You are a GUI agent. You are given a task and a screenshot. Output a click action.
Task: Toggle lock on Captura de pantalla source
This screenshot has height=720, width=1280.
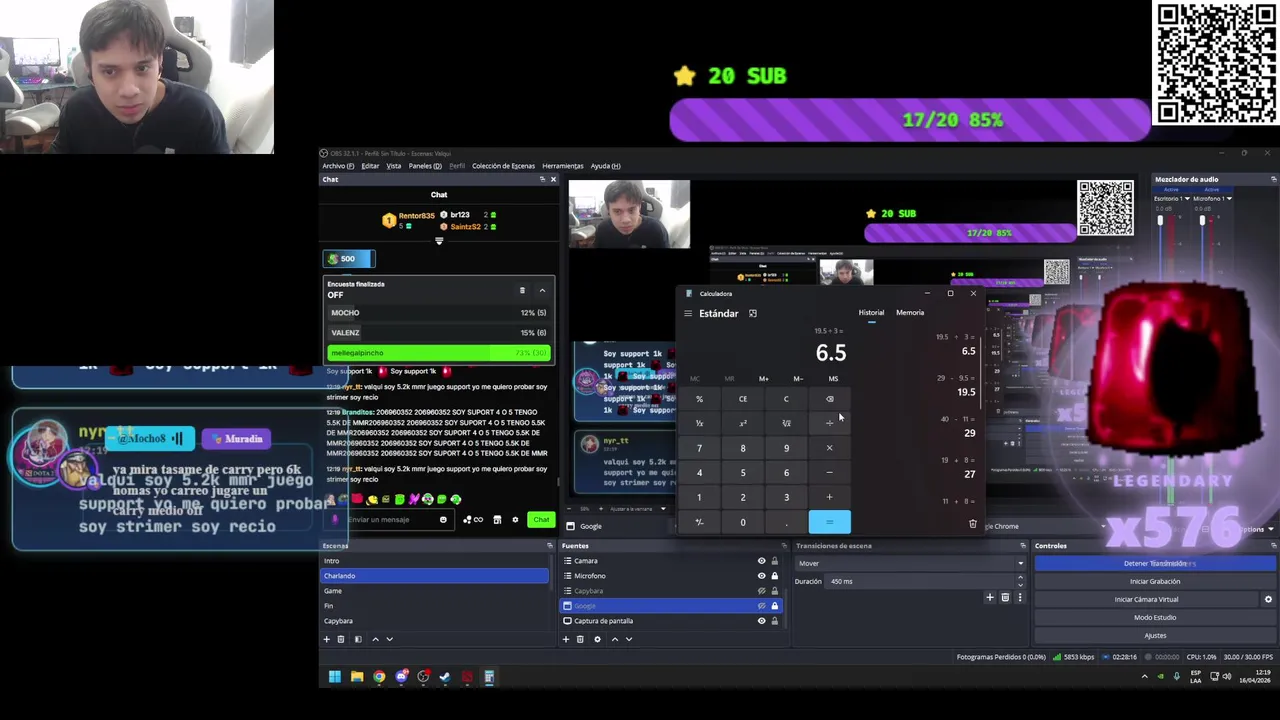point(774,621)
